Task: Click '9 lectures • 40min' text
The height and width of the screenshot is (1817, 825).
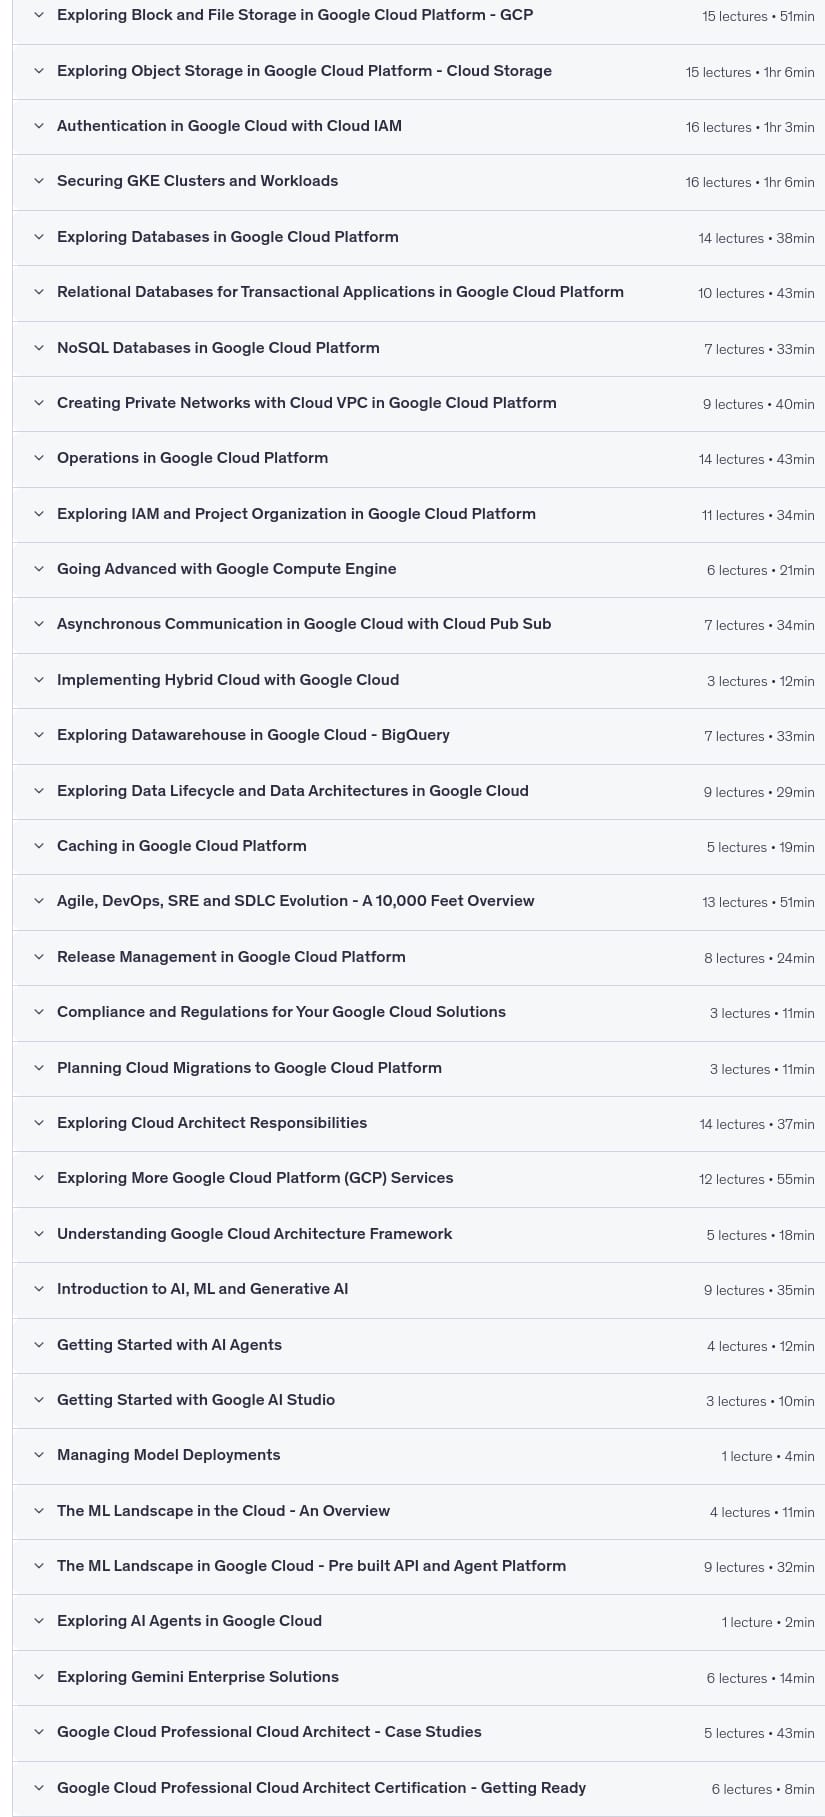Action: click(759, 404)
